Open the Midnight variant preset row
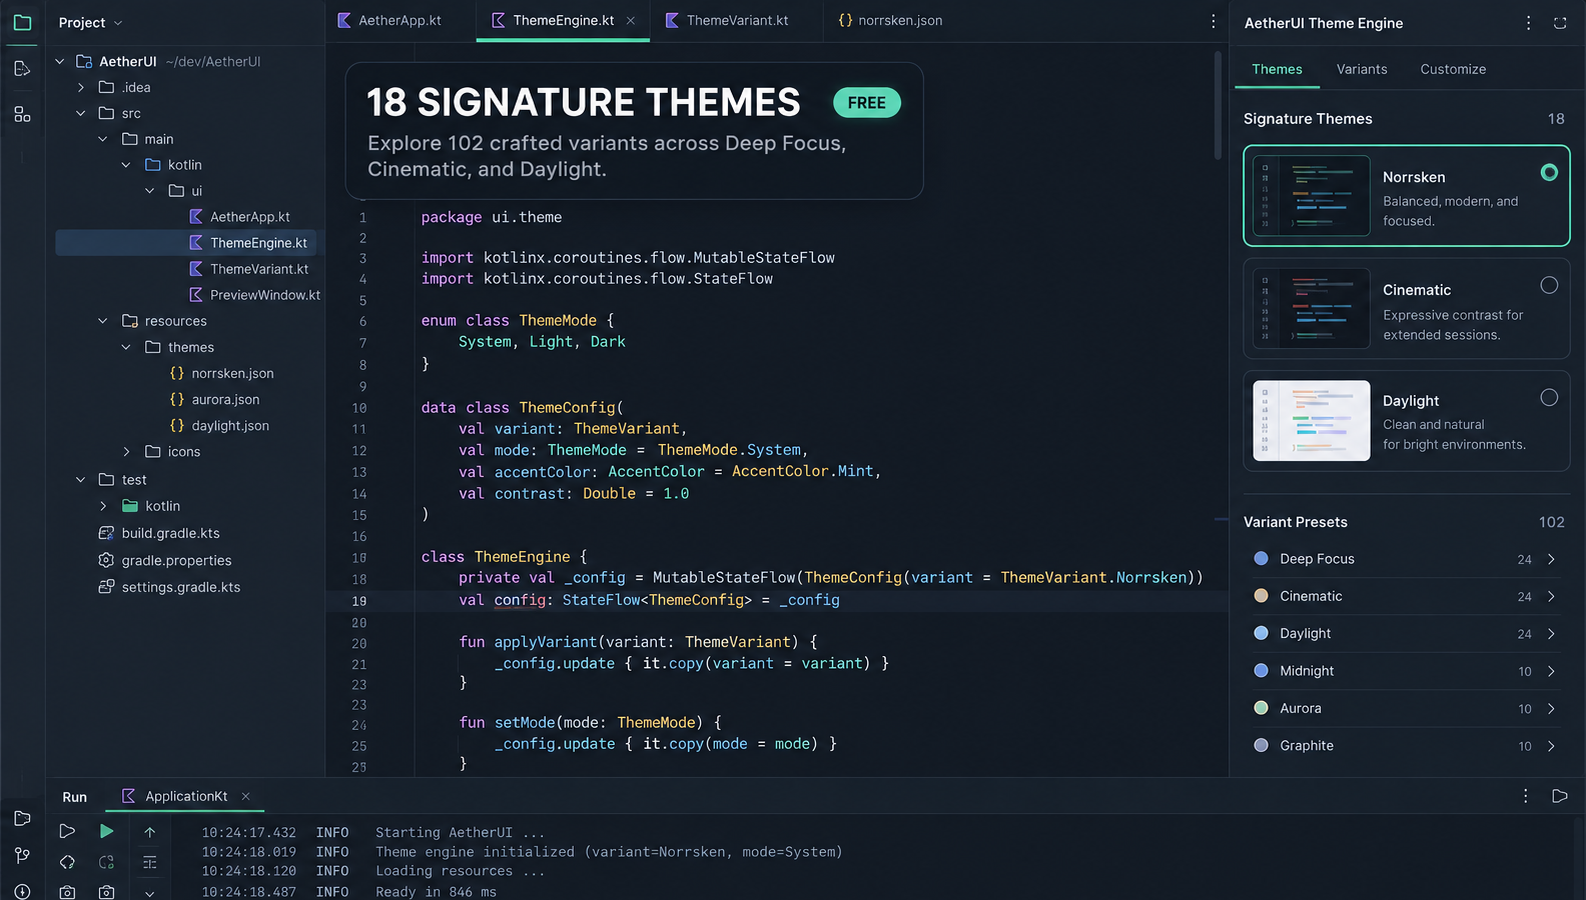 [1405, 671]
